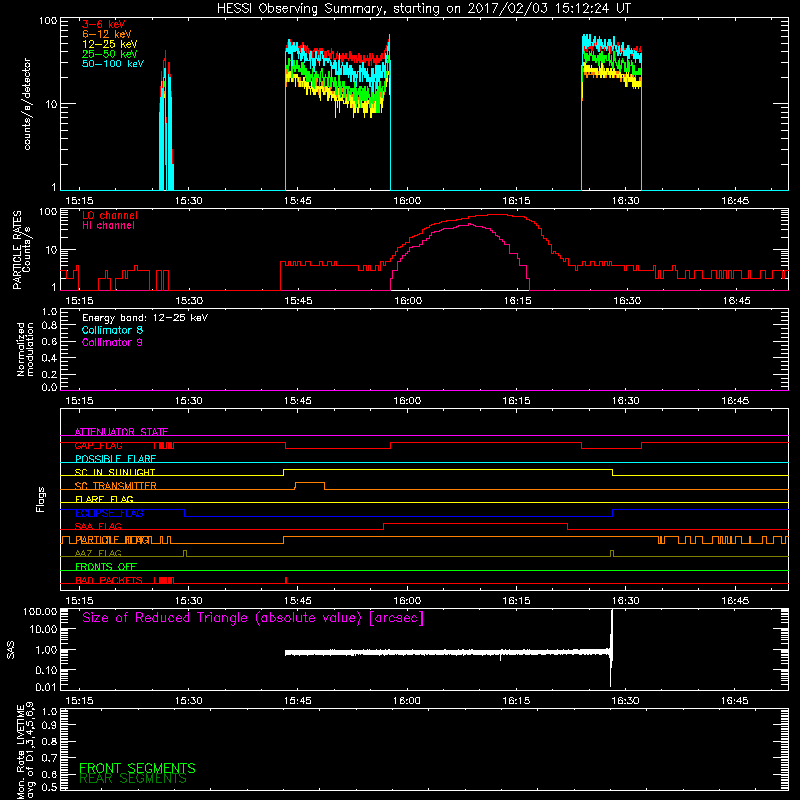Click the "FRONT SEGMENTS" livetime legend label

137,768
